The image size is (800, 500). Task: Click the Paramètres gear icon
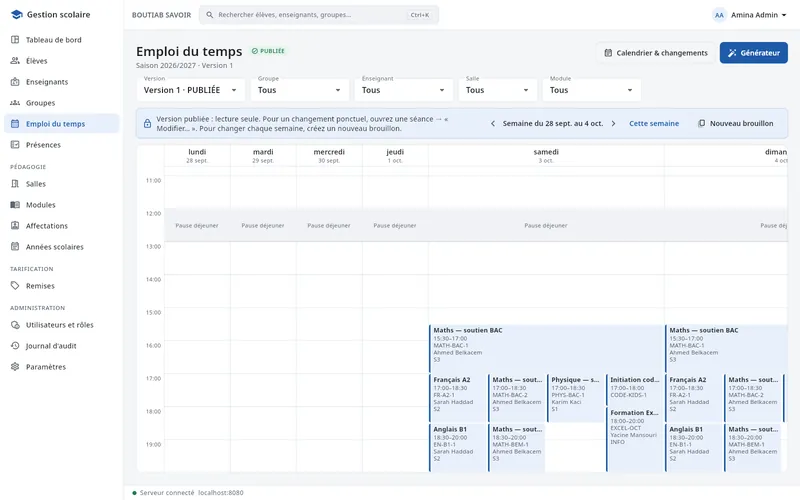15,367
